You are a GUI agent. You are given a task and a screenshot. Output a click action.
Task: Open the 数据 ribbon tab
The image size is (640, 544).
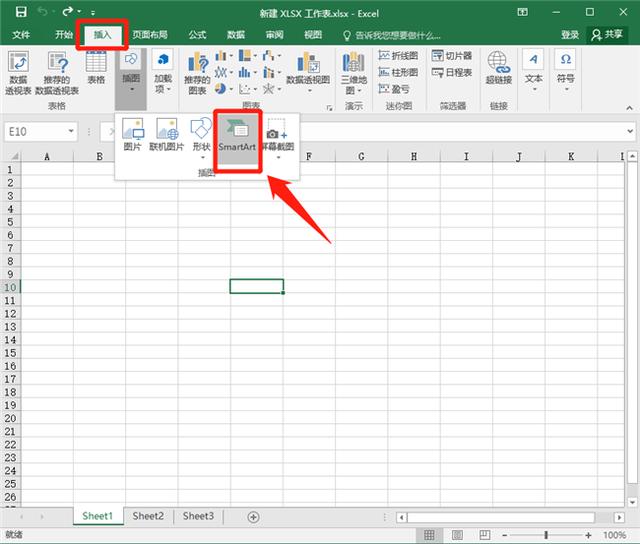click(x=236, y=35)
